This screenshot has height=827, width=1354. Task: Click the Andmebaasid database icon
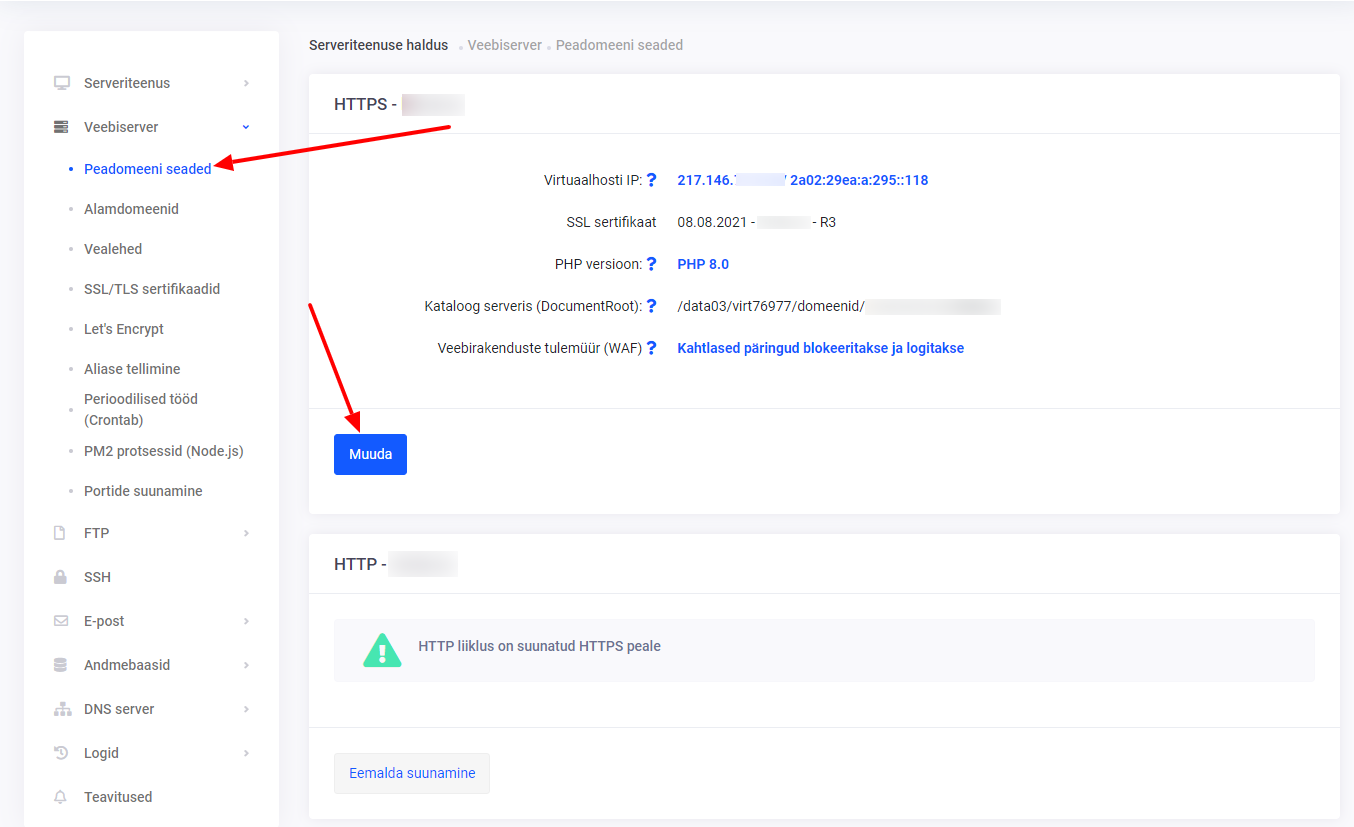pos(61,665)
